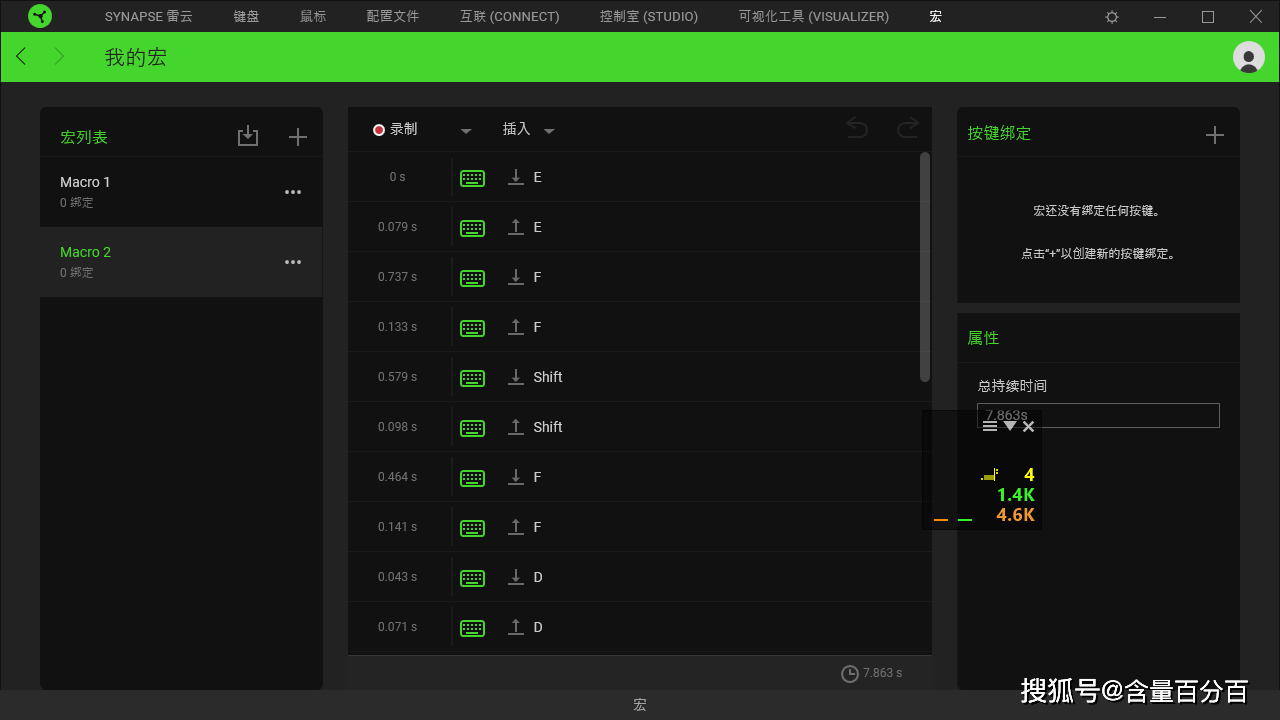Click keyboard icon in the 0.737 s row

tap(472, 278)
